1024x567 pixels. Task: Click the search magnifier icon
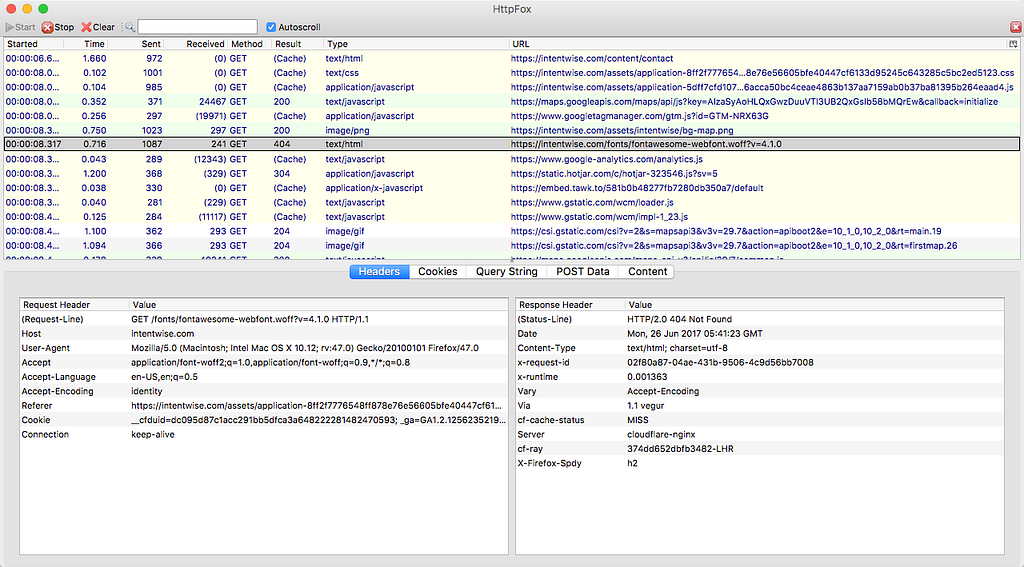(130, 27)
